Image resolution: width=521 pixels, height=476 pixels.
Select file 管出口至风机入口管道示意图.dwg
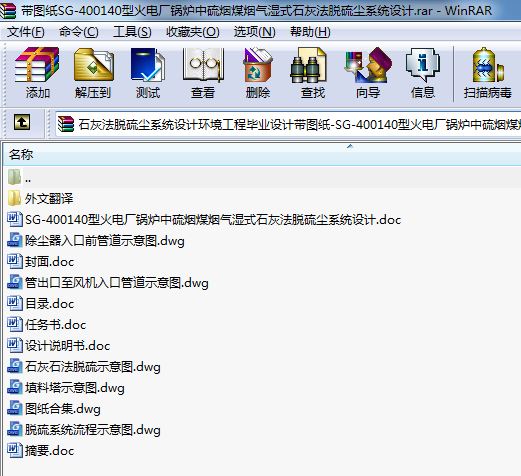point(117,283)
